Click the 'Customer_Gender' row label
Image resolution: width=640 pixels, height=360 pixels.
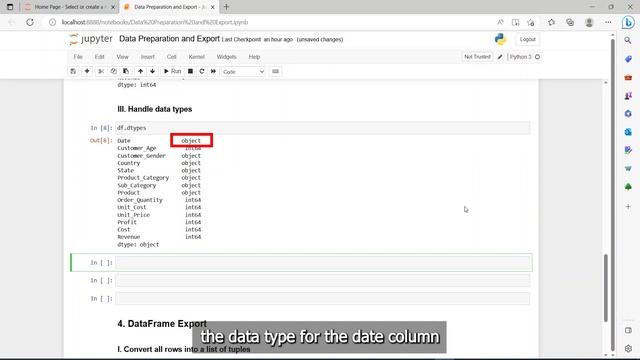(x=141, y=156)
